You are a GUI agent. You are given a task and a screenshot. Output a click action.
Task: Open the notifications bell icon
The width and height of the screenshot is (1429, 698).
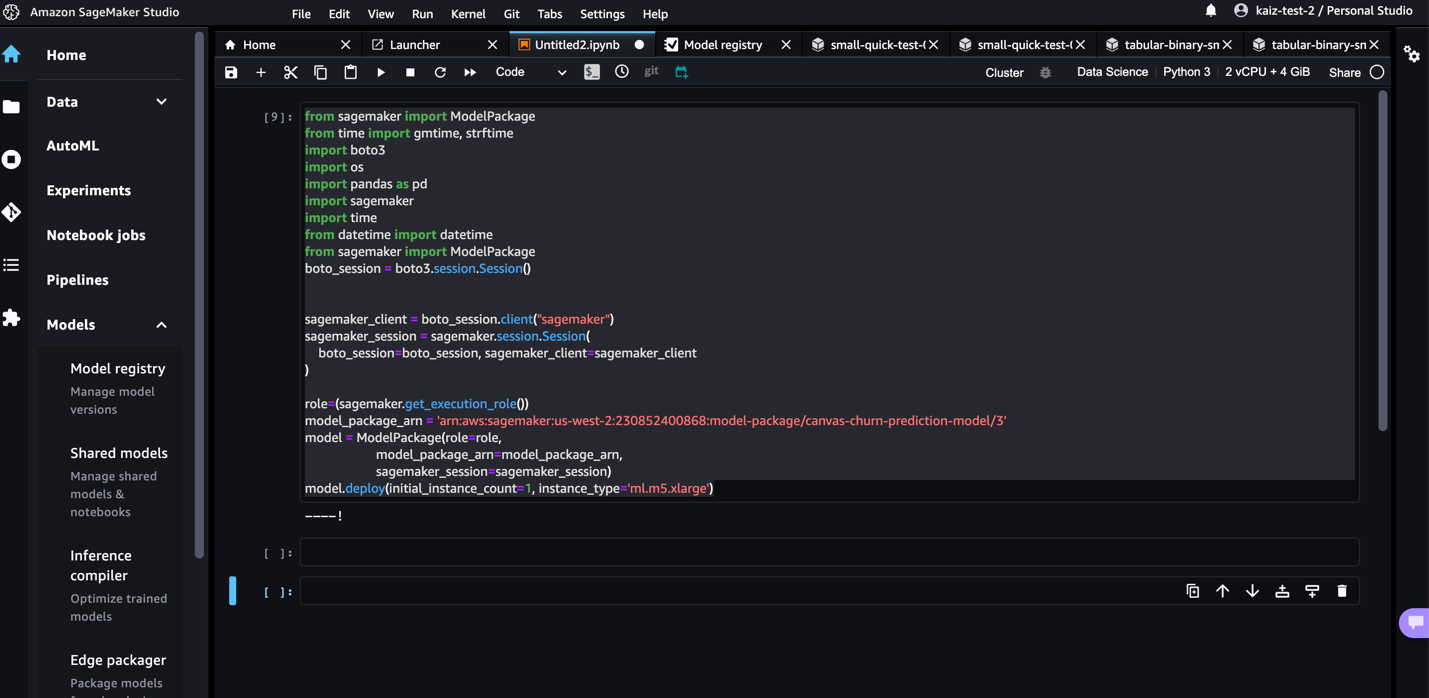pos(1211,11)
